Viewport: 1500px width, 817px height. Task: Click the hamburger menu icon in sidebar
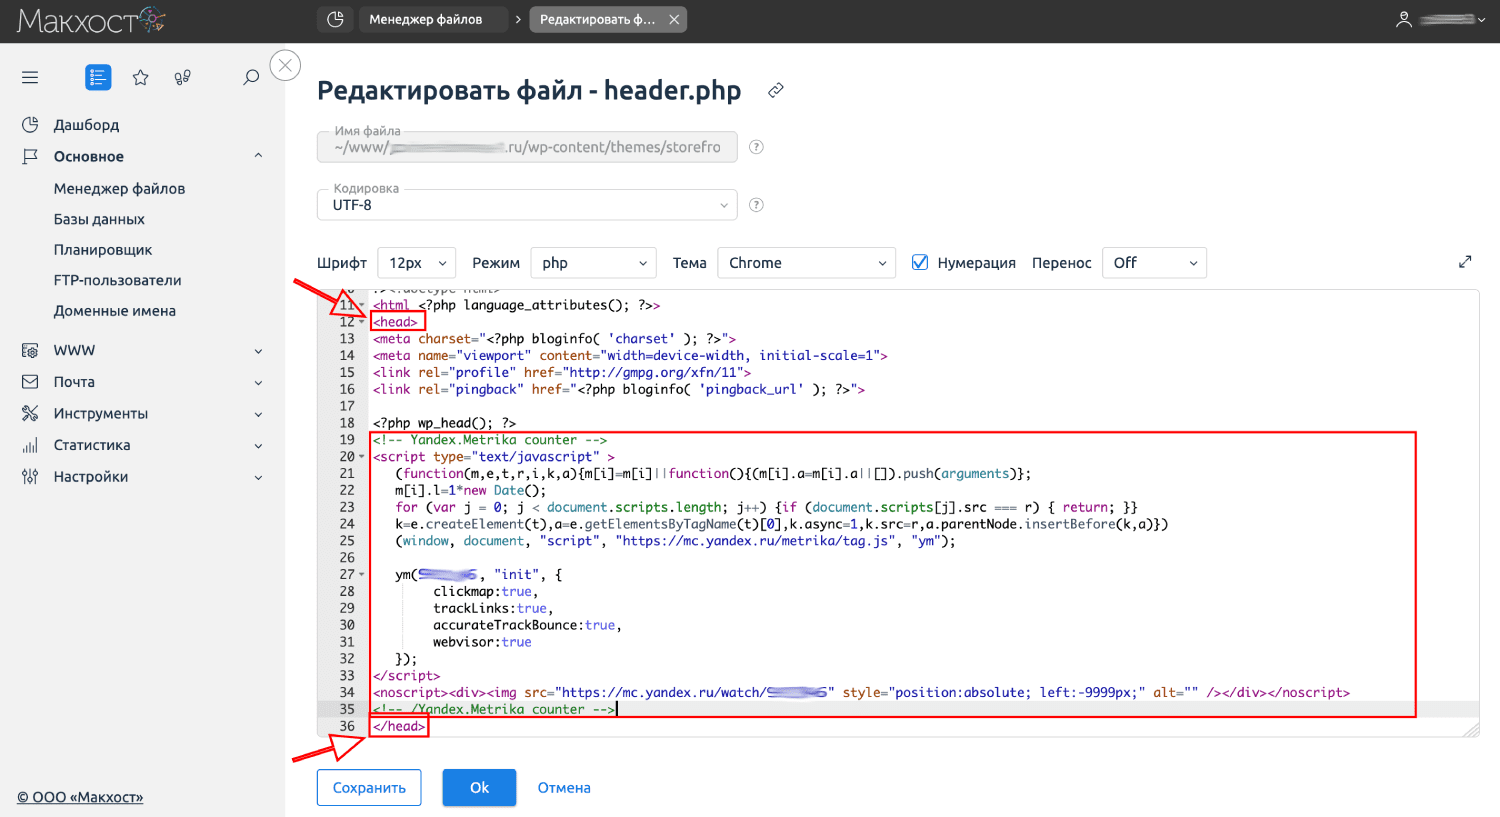click(x=30, y=77)
